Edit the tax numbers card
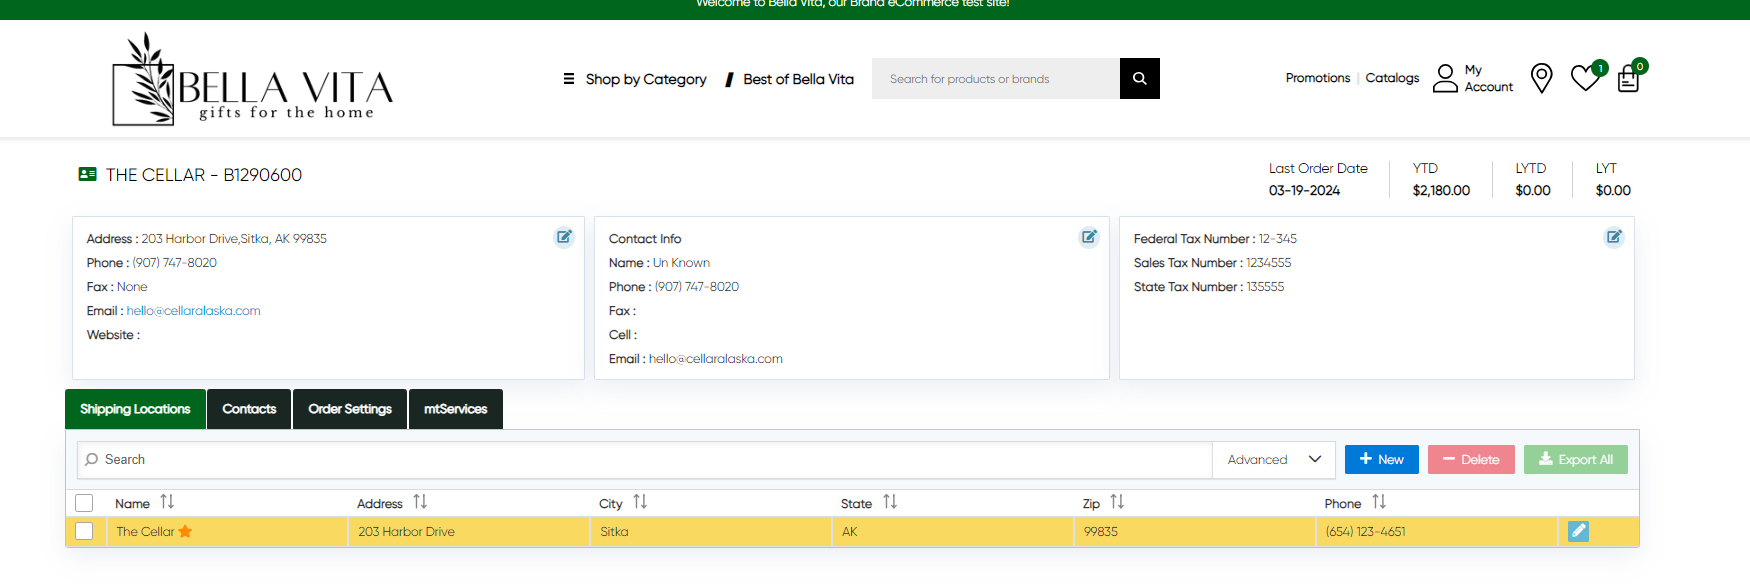Viewport: 1750px width, 585px height. [1614, 237]
